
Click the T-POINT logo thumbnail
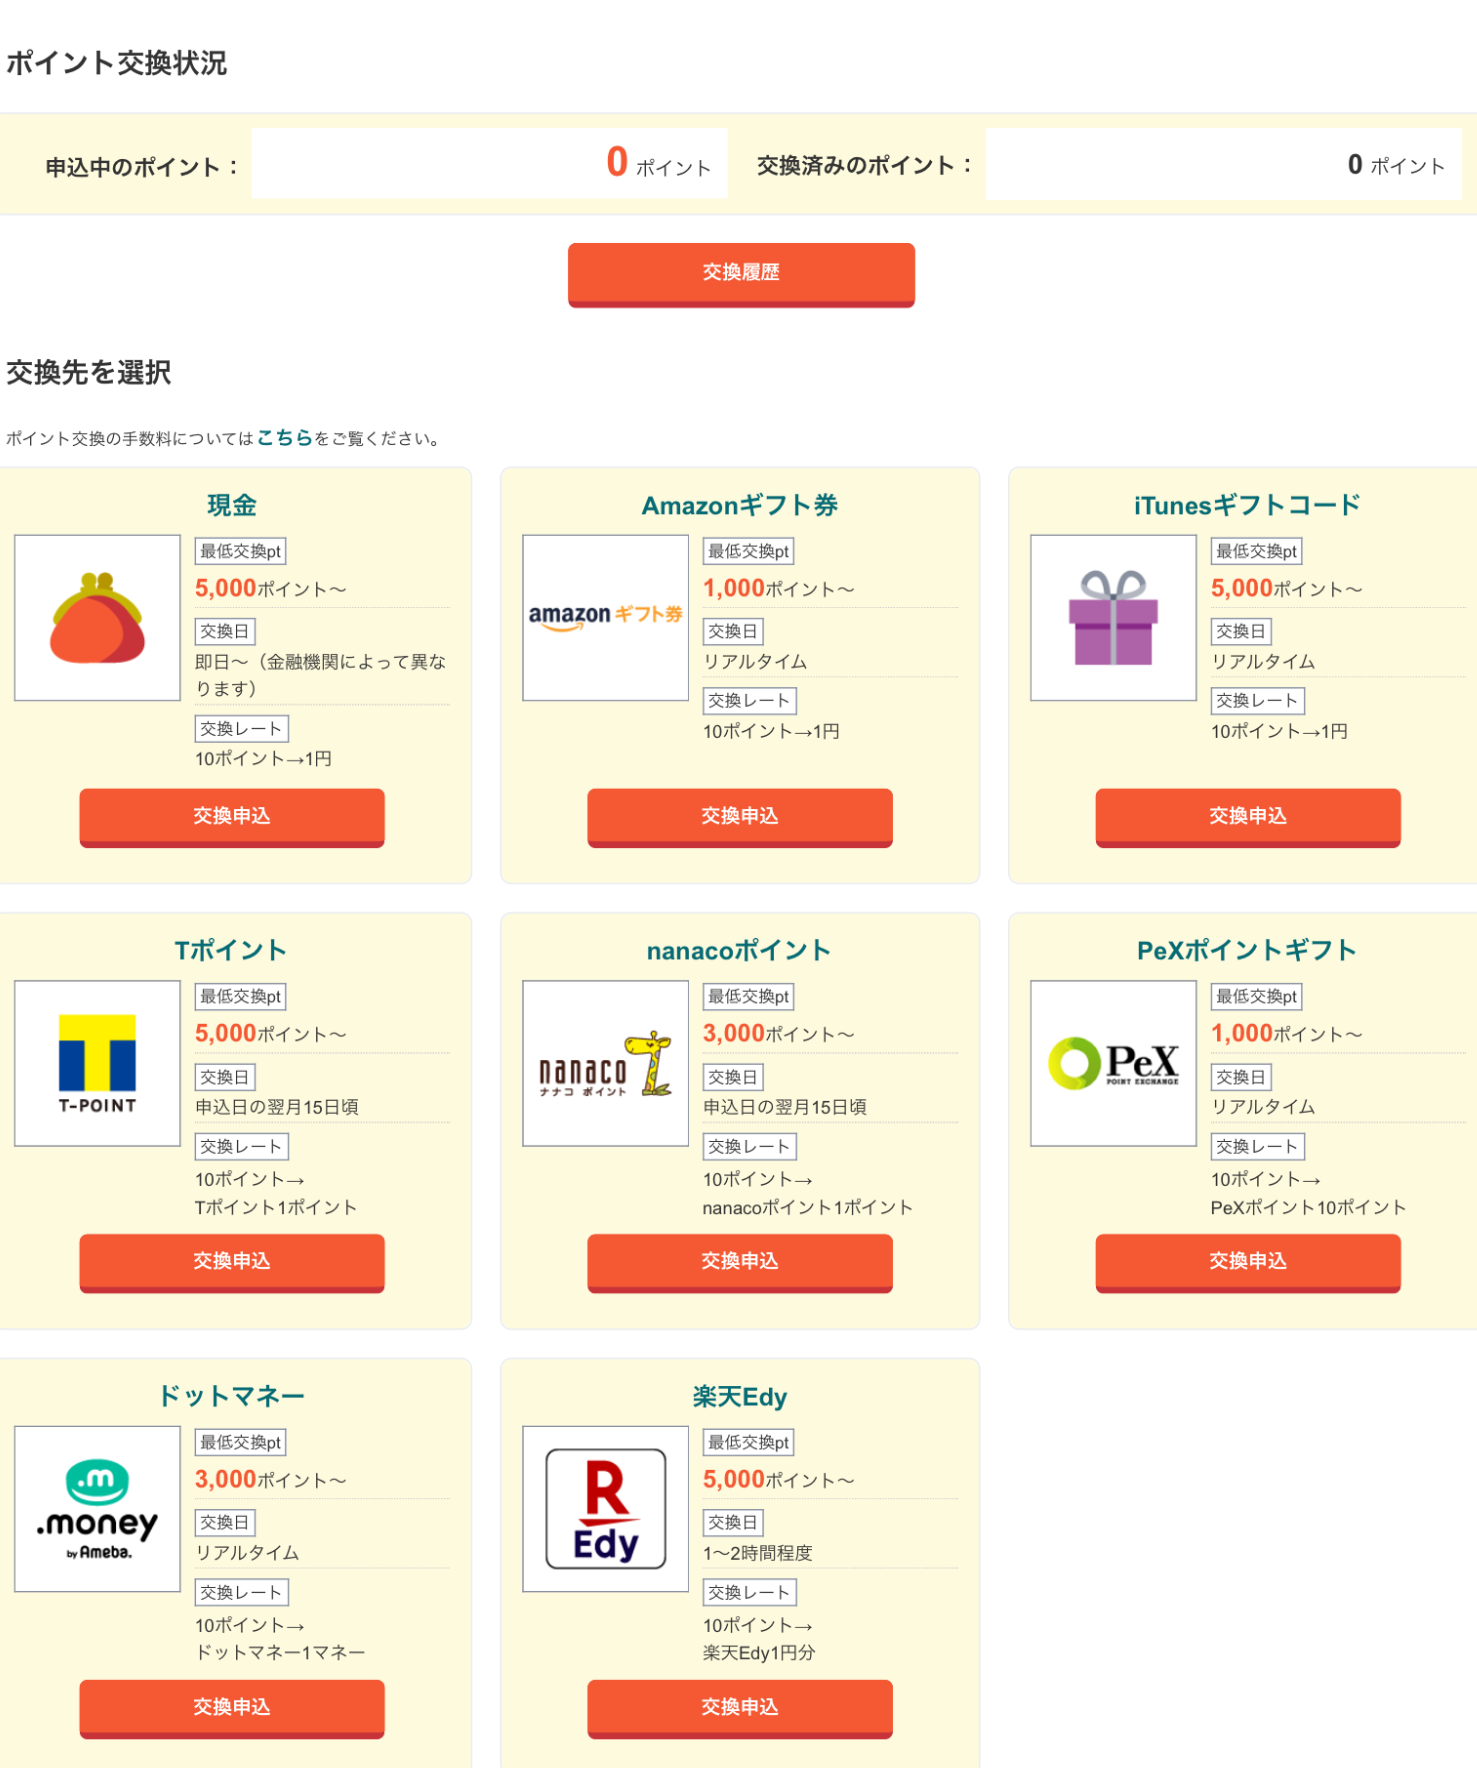(x=97, y=1063)
